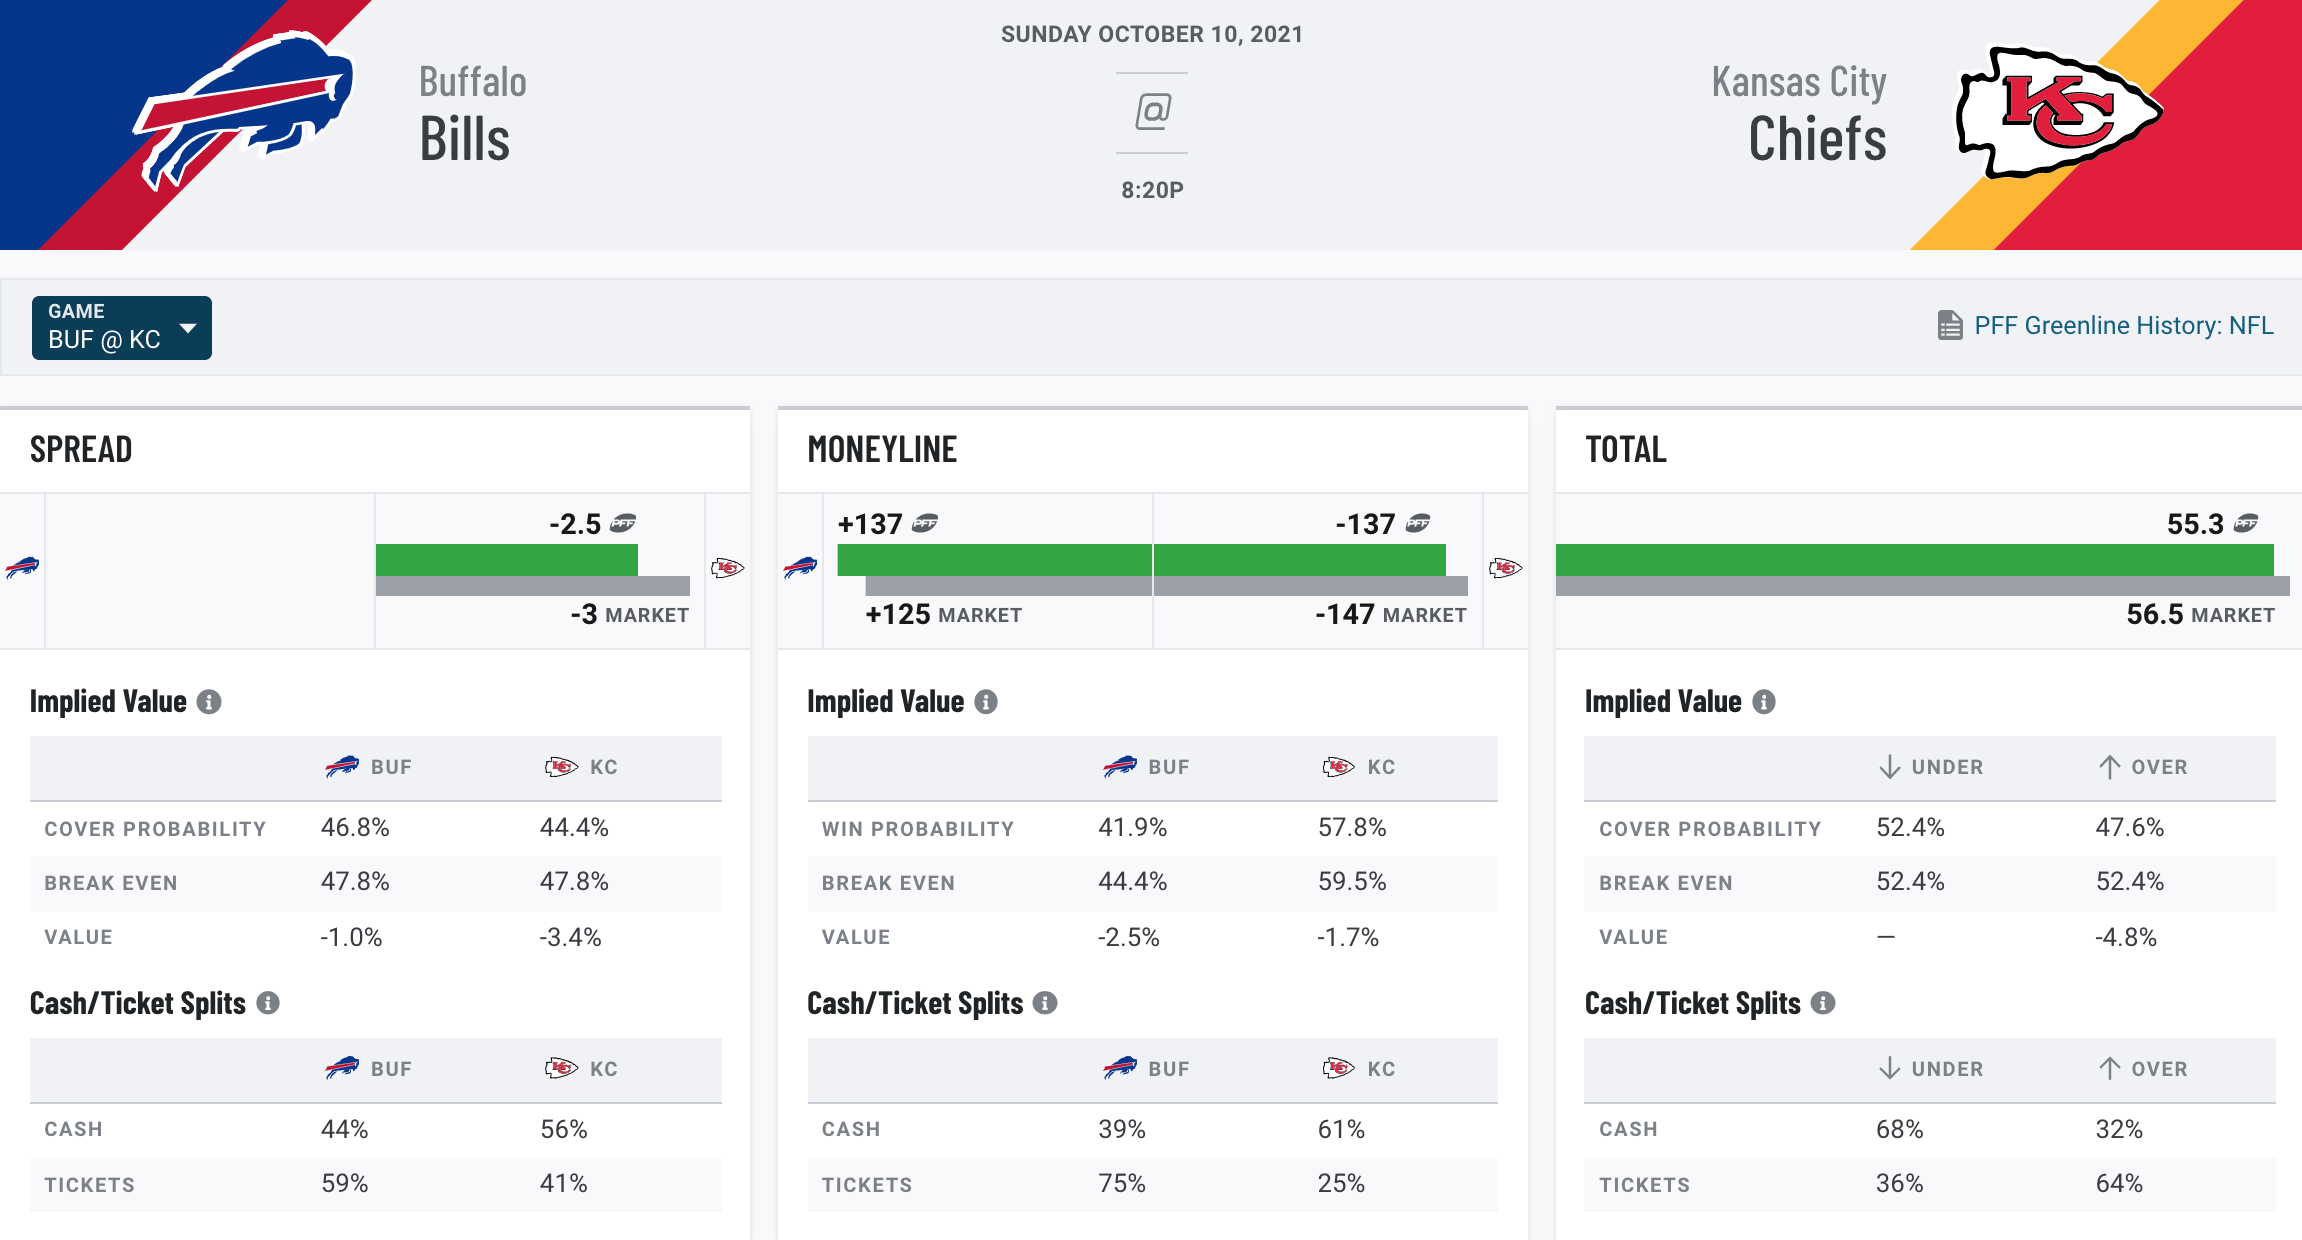This screenshot has height=1240, width=2302.
Task: Click the PFF football icon beside -137
Action: [1418, 523]
